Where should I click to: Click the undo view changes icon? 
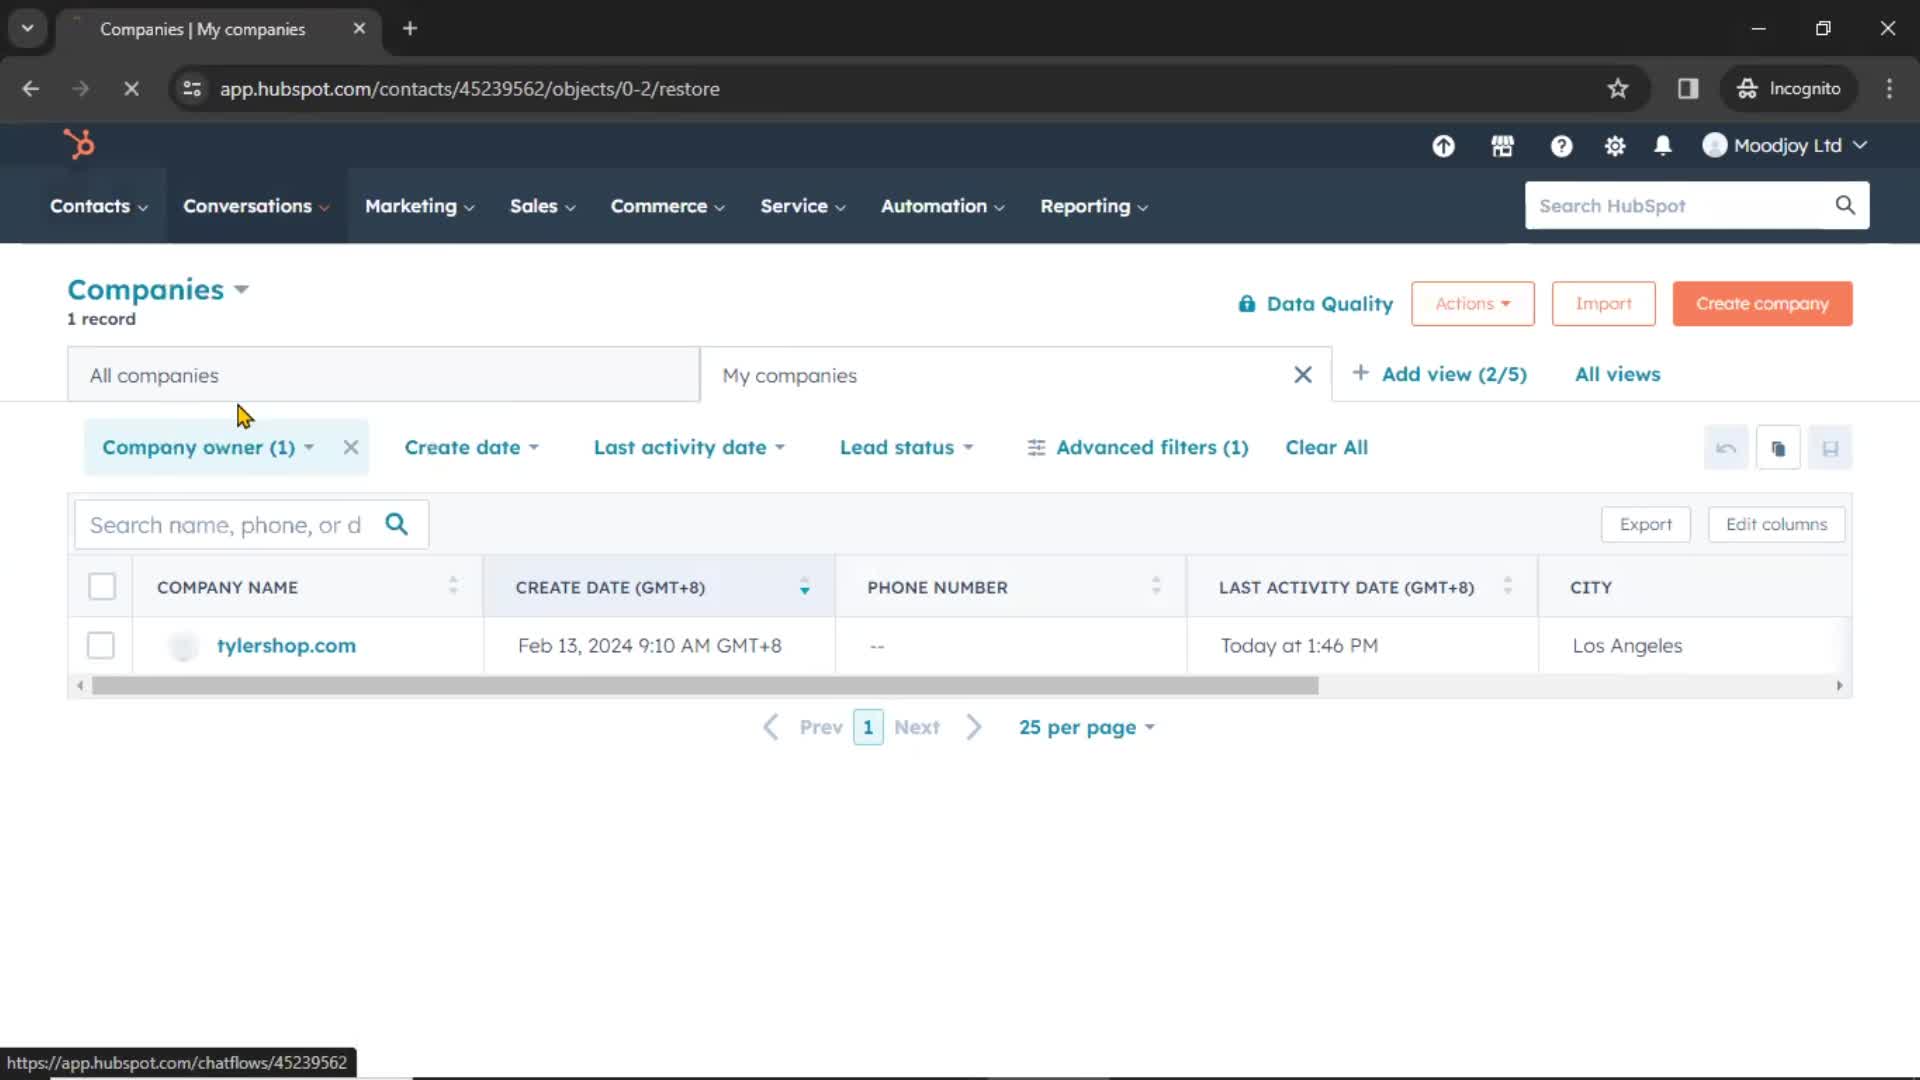coord(1726,448)
